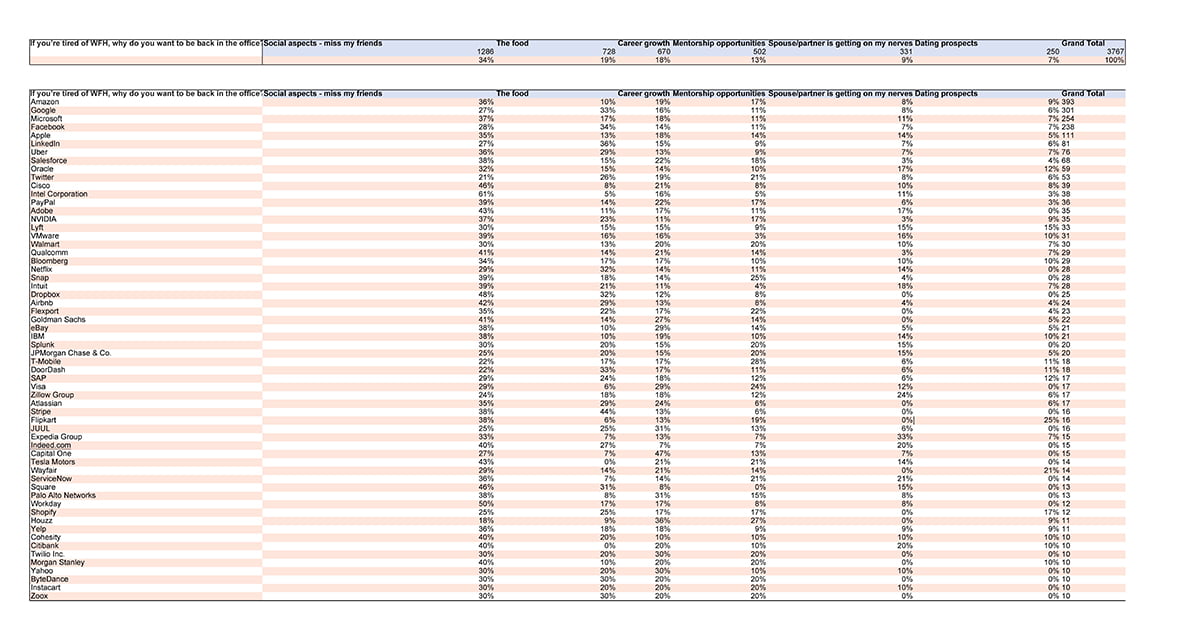Select the Expedia Group cell
Image resolution: width=1200 pixels, height=640 pixels.
click(x=56, y=437)
